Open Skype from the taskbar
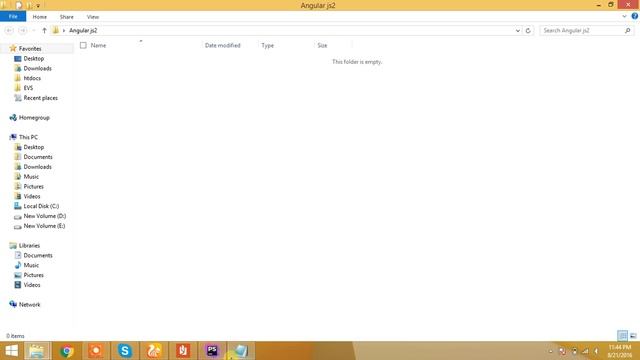The width and height of the screenshot is (640, 360). click(124, 351)
